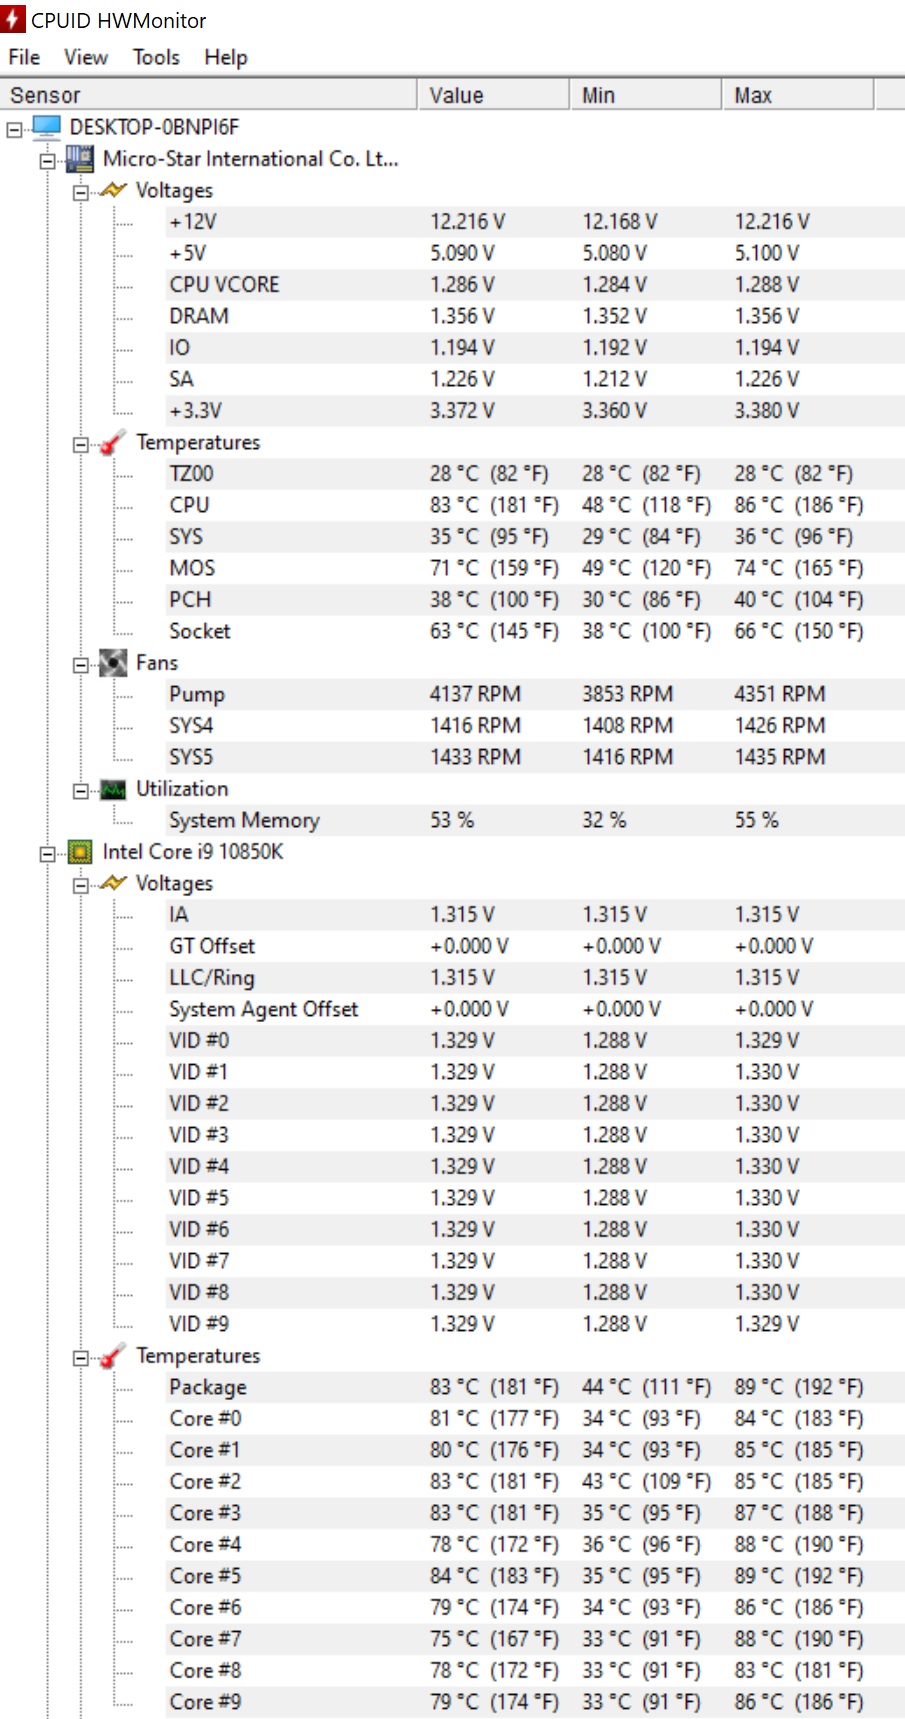Click the Intel Core i9 10850K chip icon

click(x=80, y=851)
